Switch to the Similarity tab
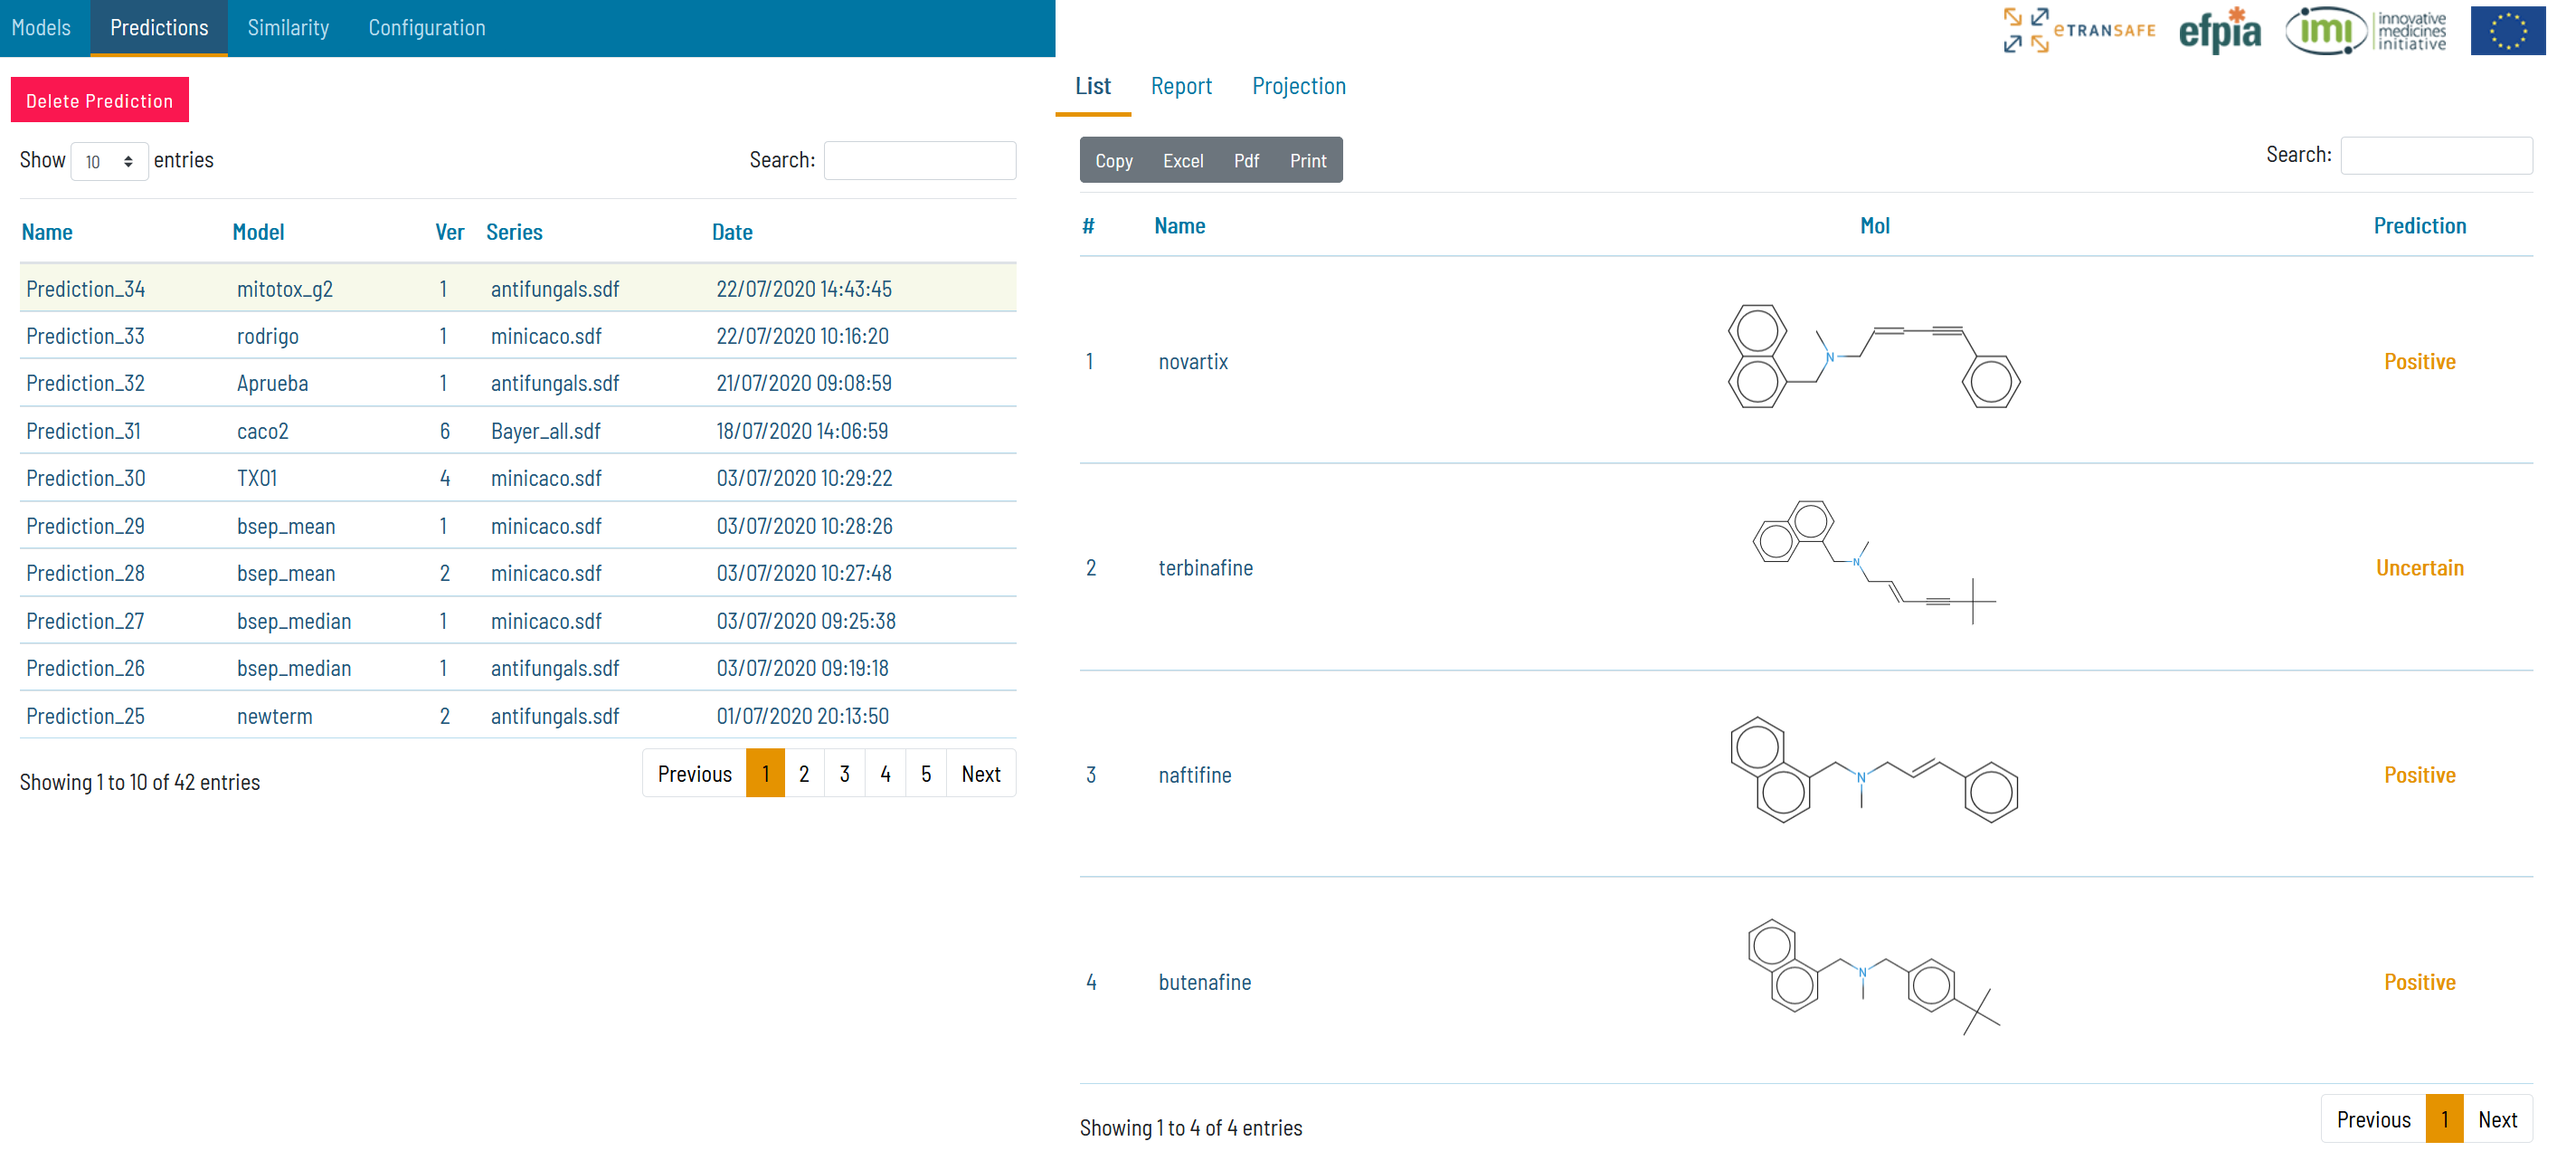The width and height of the screenshot is (2576, 1151). click(x=288, y=28)
